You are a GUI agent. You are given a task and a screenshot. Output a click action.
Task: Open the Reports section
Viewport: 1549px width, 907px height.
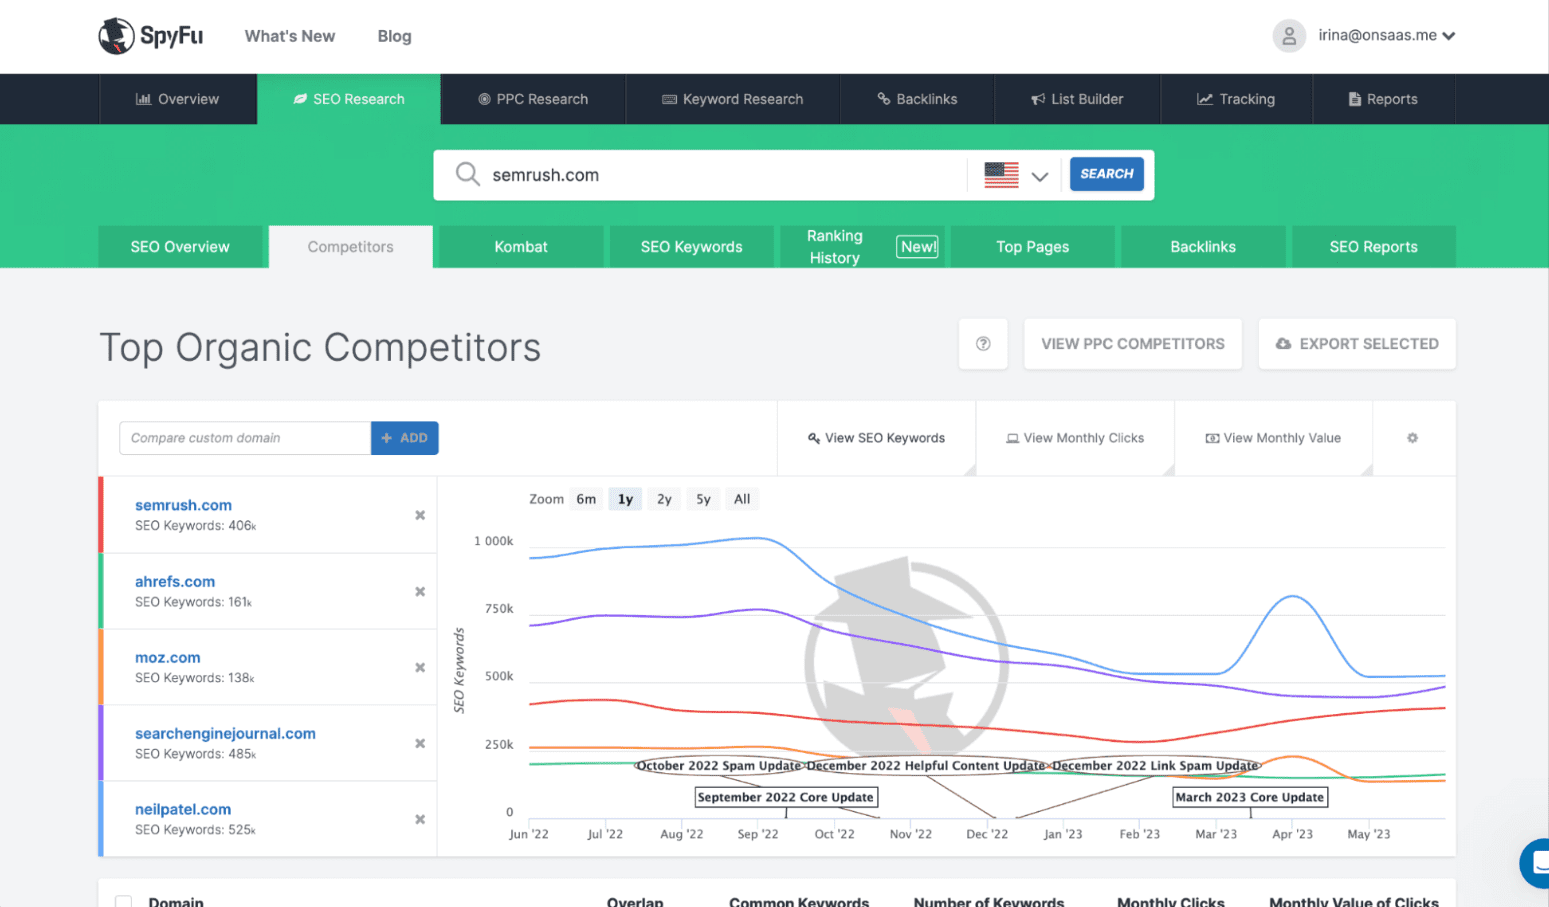[1383, 99]
